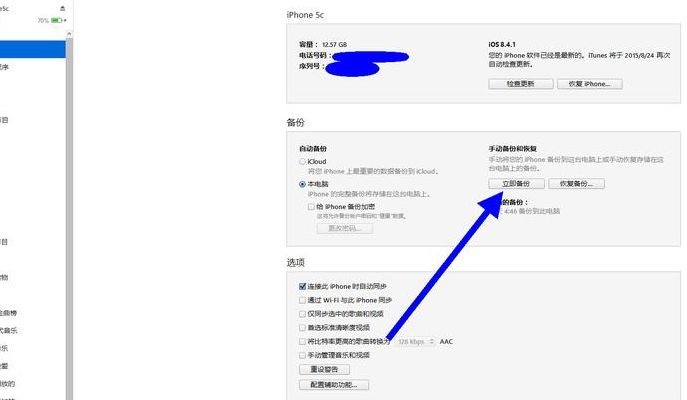The width and height of the screenshot is (687, 400).
Task: Open the 128 kbps bitrate dropdown
Action: click(415, 341)
